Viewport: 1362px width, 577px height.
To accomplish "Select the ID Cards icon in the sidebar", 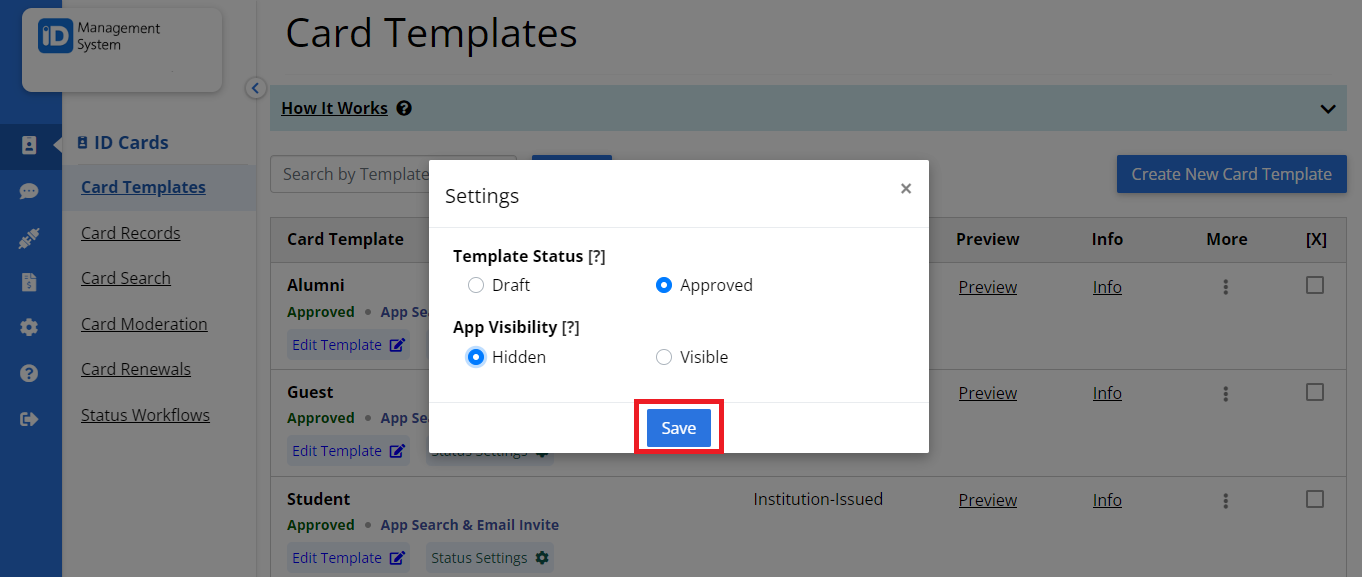I will (31, 146).
